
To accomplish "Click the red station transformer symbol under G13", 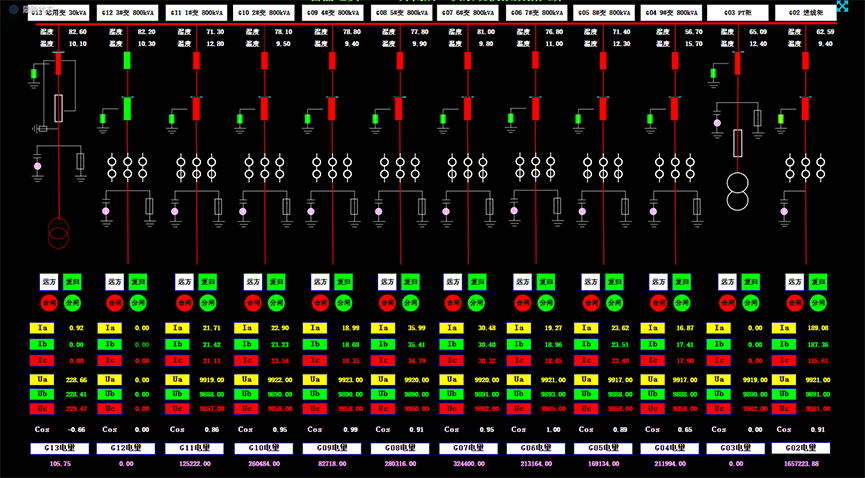I will (x=59, y=235).
